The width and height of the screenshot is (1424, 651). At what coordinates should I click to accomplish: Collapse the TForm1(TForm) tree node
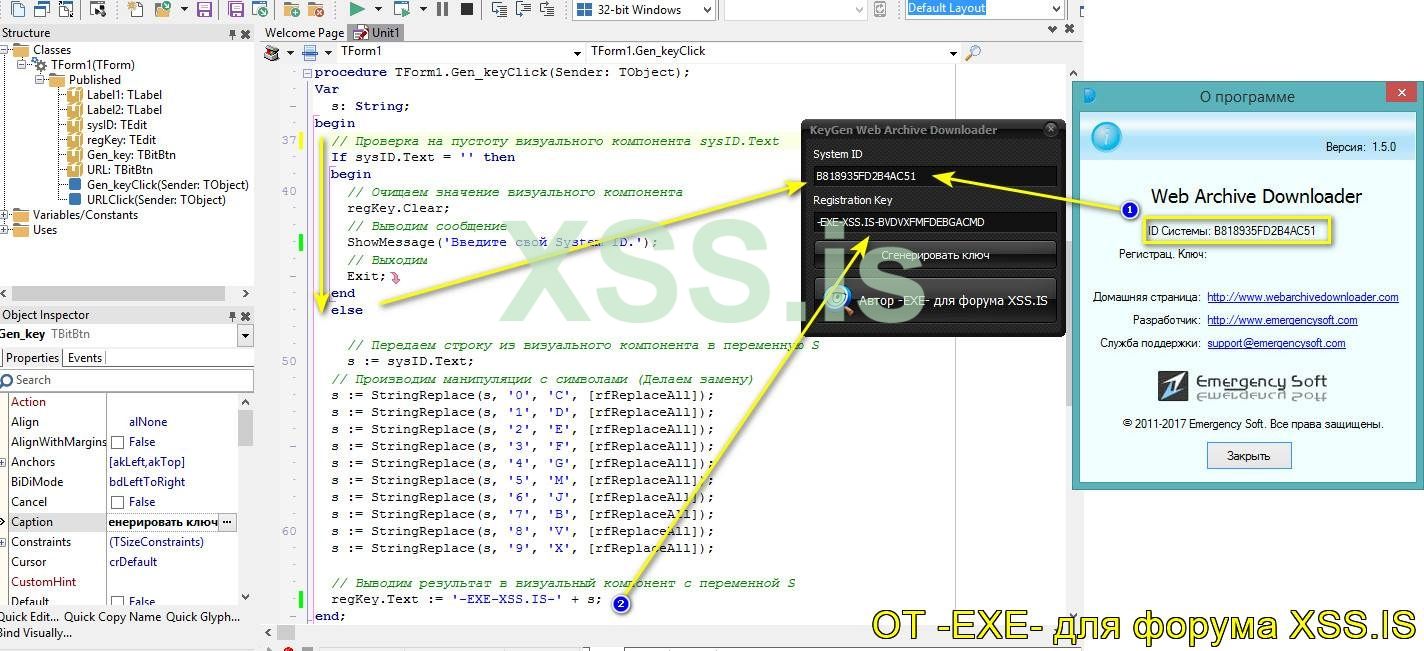pos(23,65)
